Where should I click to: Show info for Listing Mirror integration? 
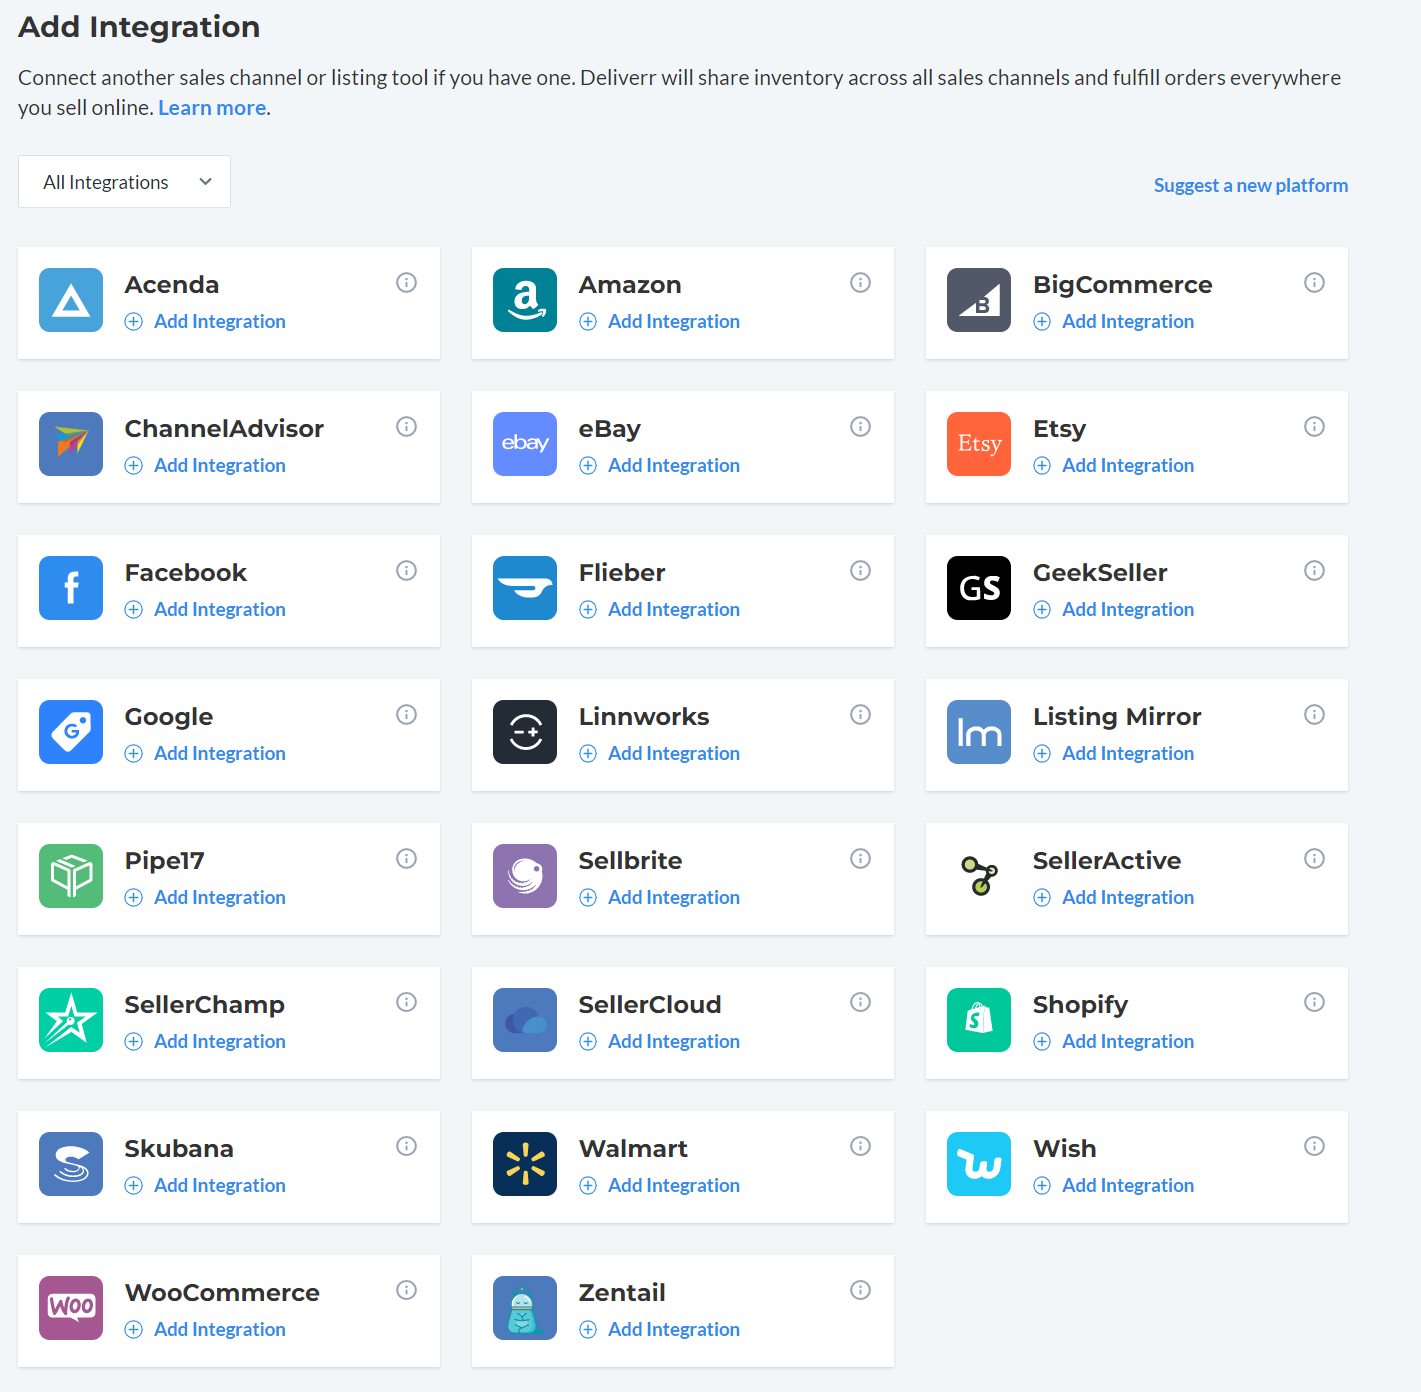[x=1314, y=715]
